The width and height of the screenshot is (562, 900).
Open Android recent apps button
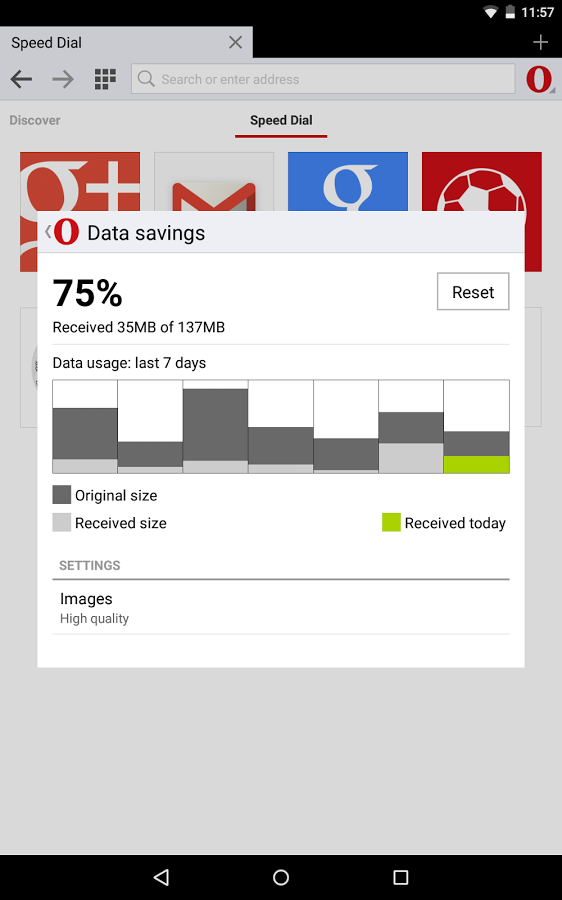pyautogui.click(x=401, y=877)
